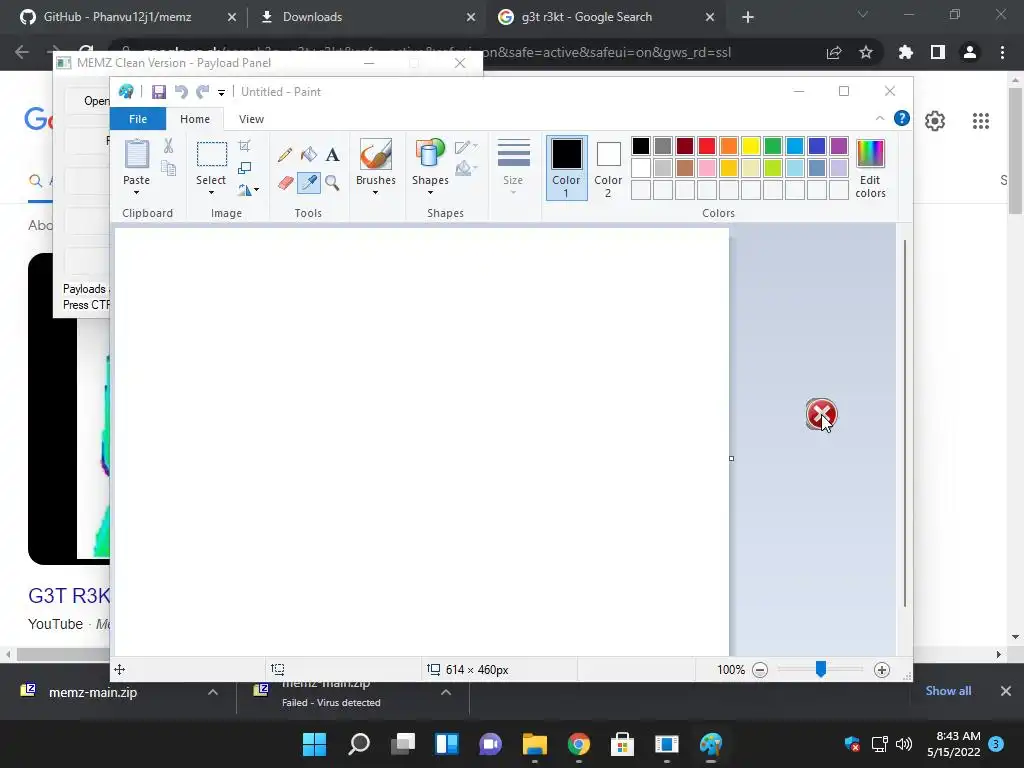Screen dimensions: 1024x768
Task: Expand the Shapes dropdown arrow
Action: (430, 193)
